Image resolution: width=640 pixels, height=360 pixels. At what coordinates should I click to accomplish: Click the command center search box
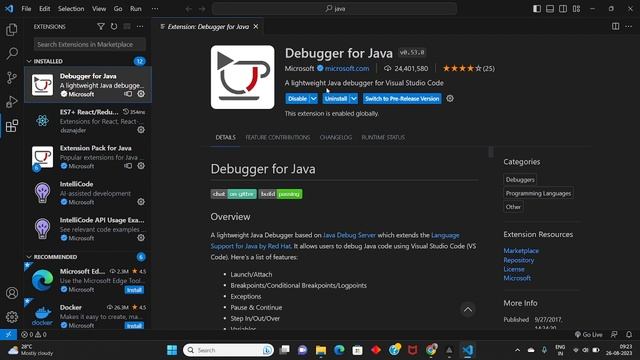334,9
